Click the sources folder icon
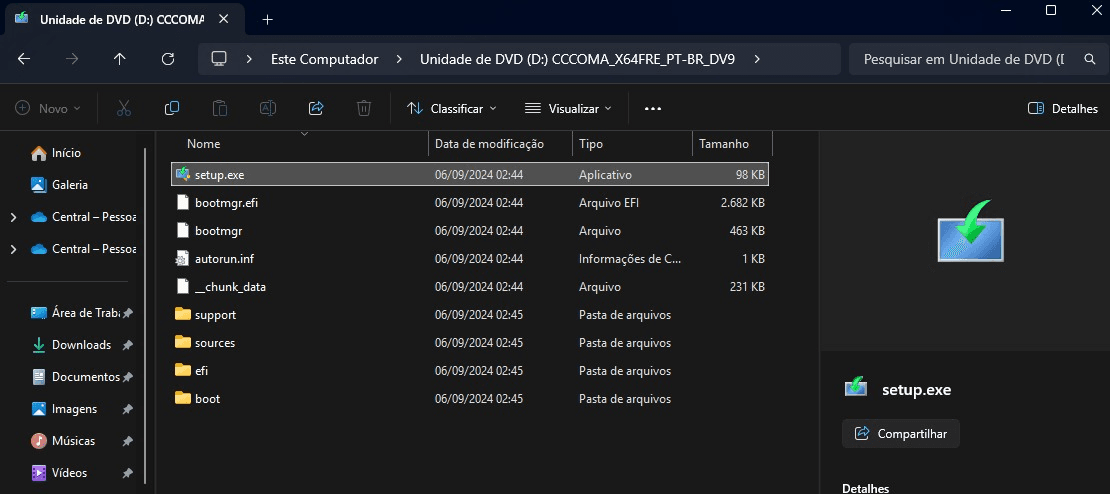The width and height of the screenshot is (1110, 494). pos(183,343)
